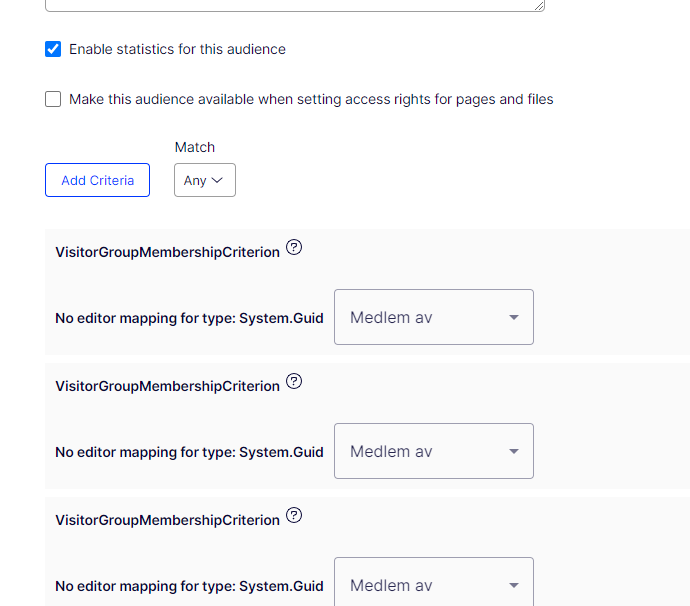Click the 'Enable statistics for this audience' label
The height and width of the screenshot is (606, 690).
tap(177, 49)
